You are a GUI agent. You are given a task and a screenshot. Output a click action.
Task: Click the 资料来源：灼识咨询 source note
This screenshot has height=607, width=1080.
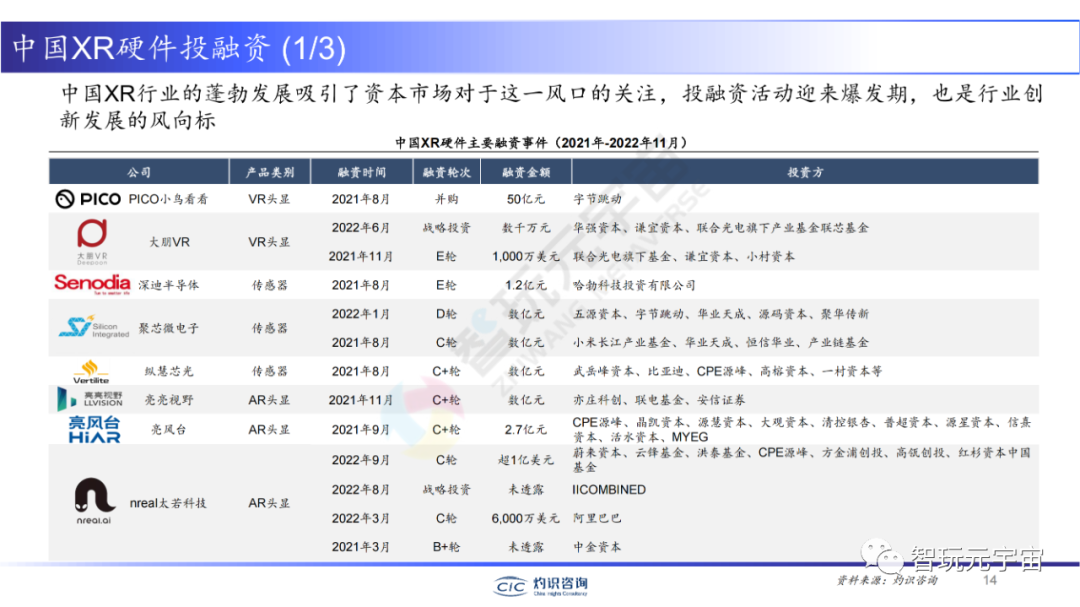887,580
